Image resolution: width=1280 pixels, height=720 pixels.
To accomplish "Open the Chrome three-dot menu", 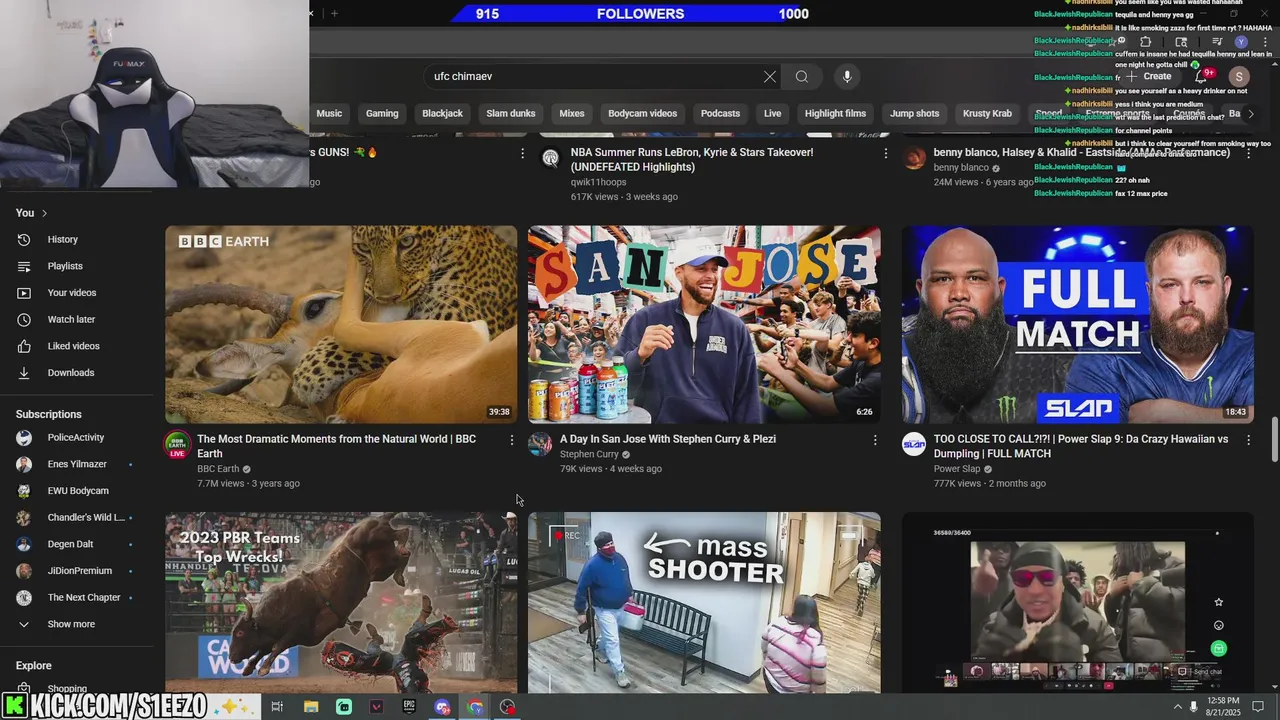I will [x=1263, y=42].
